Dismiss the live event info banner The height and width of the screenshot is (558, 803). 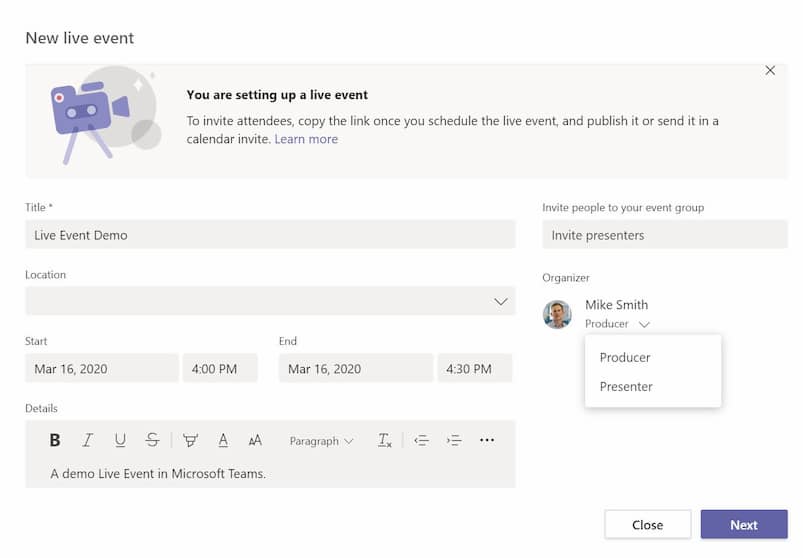(x=770, y=71)
